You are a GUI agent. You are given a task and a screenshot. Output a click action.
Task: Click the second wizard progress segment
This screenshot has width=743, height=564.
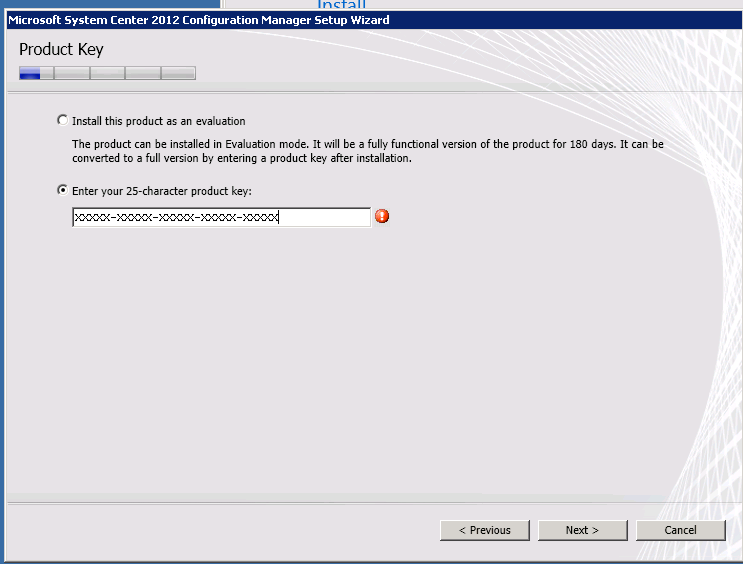[72, 73]
